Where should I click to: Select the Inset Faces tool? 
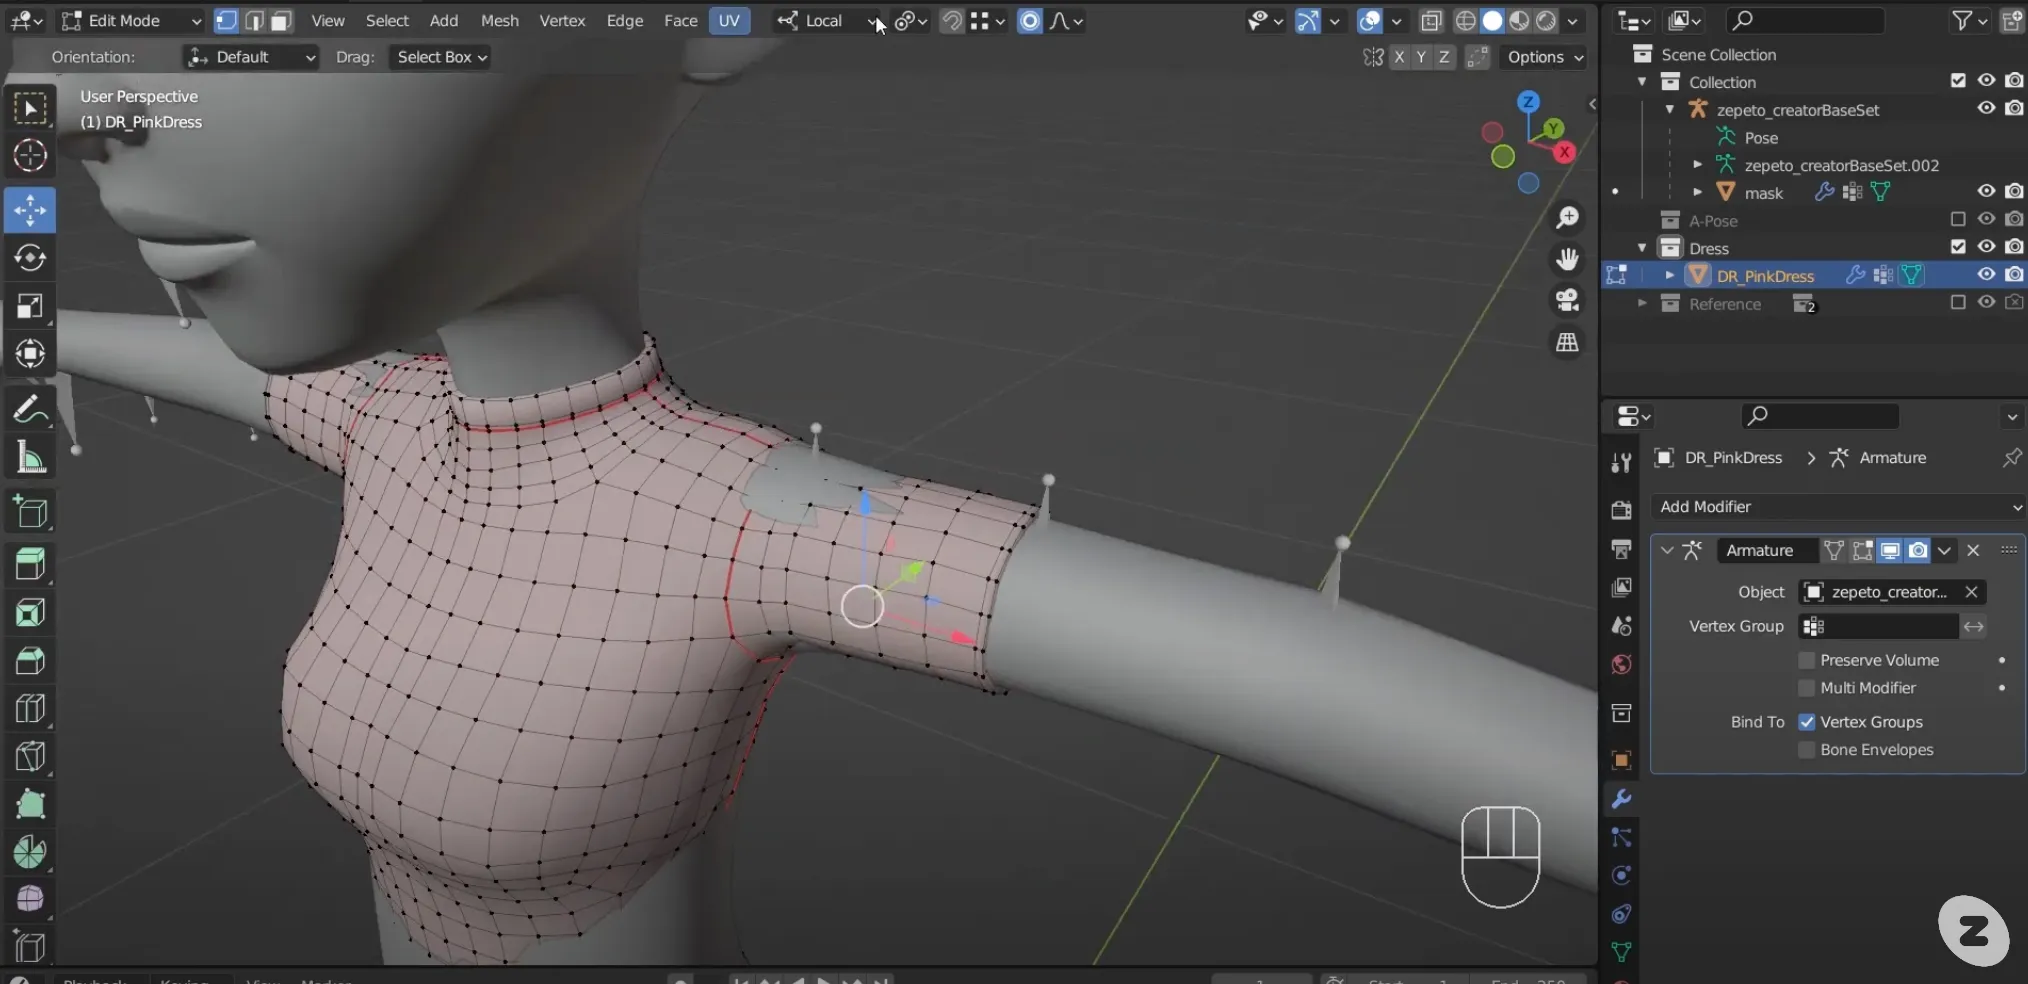(30, 612)
